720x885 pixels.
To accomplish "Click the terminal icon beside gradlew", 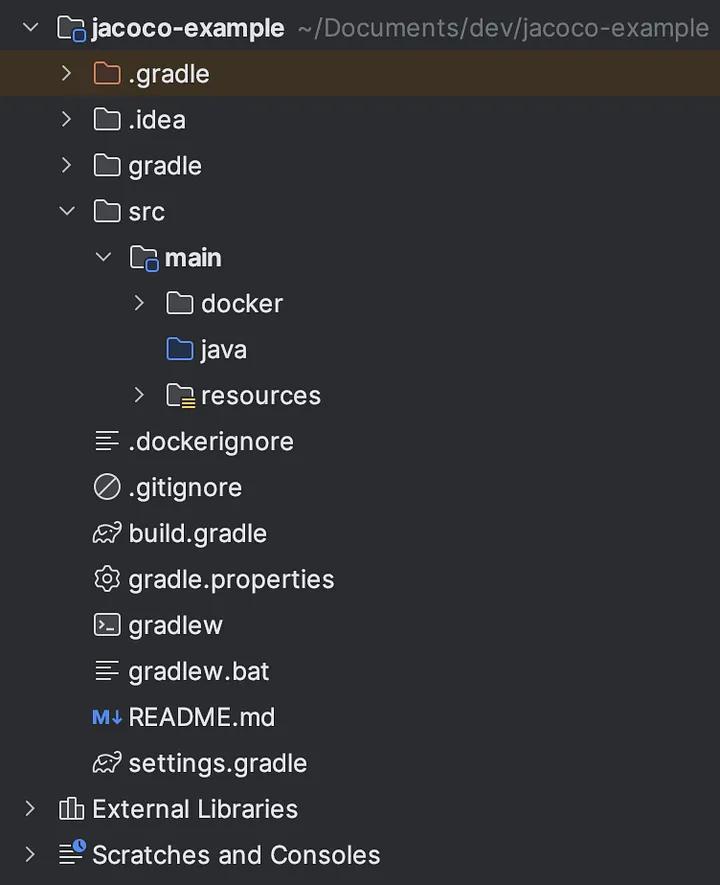I will 107,625.
